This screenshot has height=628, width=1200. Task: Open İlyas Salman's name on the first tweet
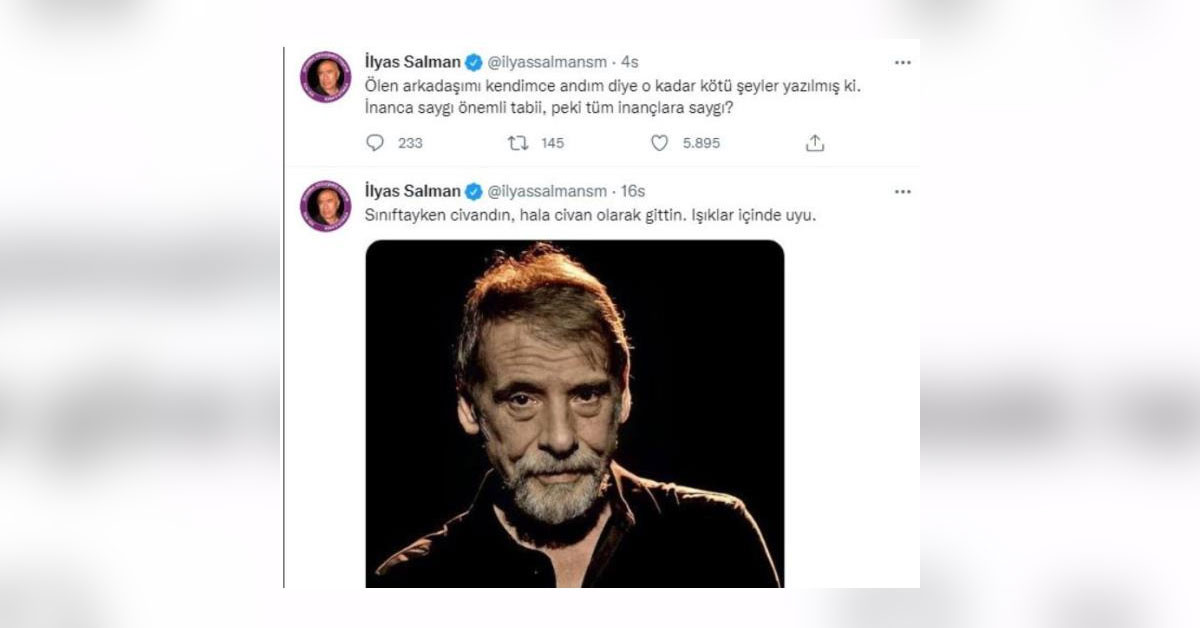tap(413, 63)
